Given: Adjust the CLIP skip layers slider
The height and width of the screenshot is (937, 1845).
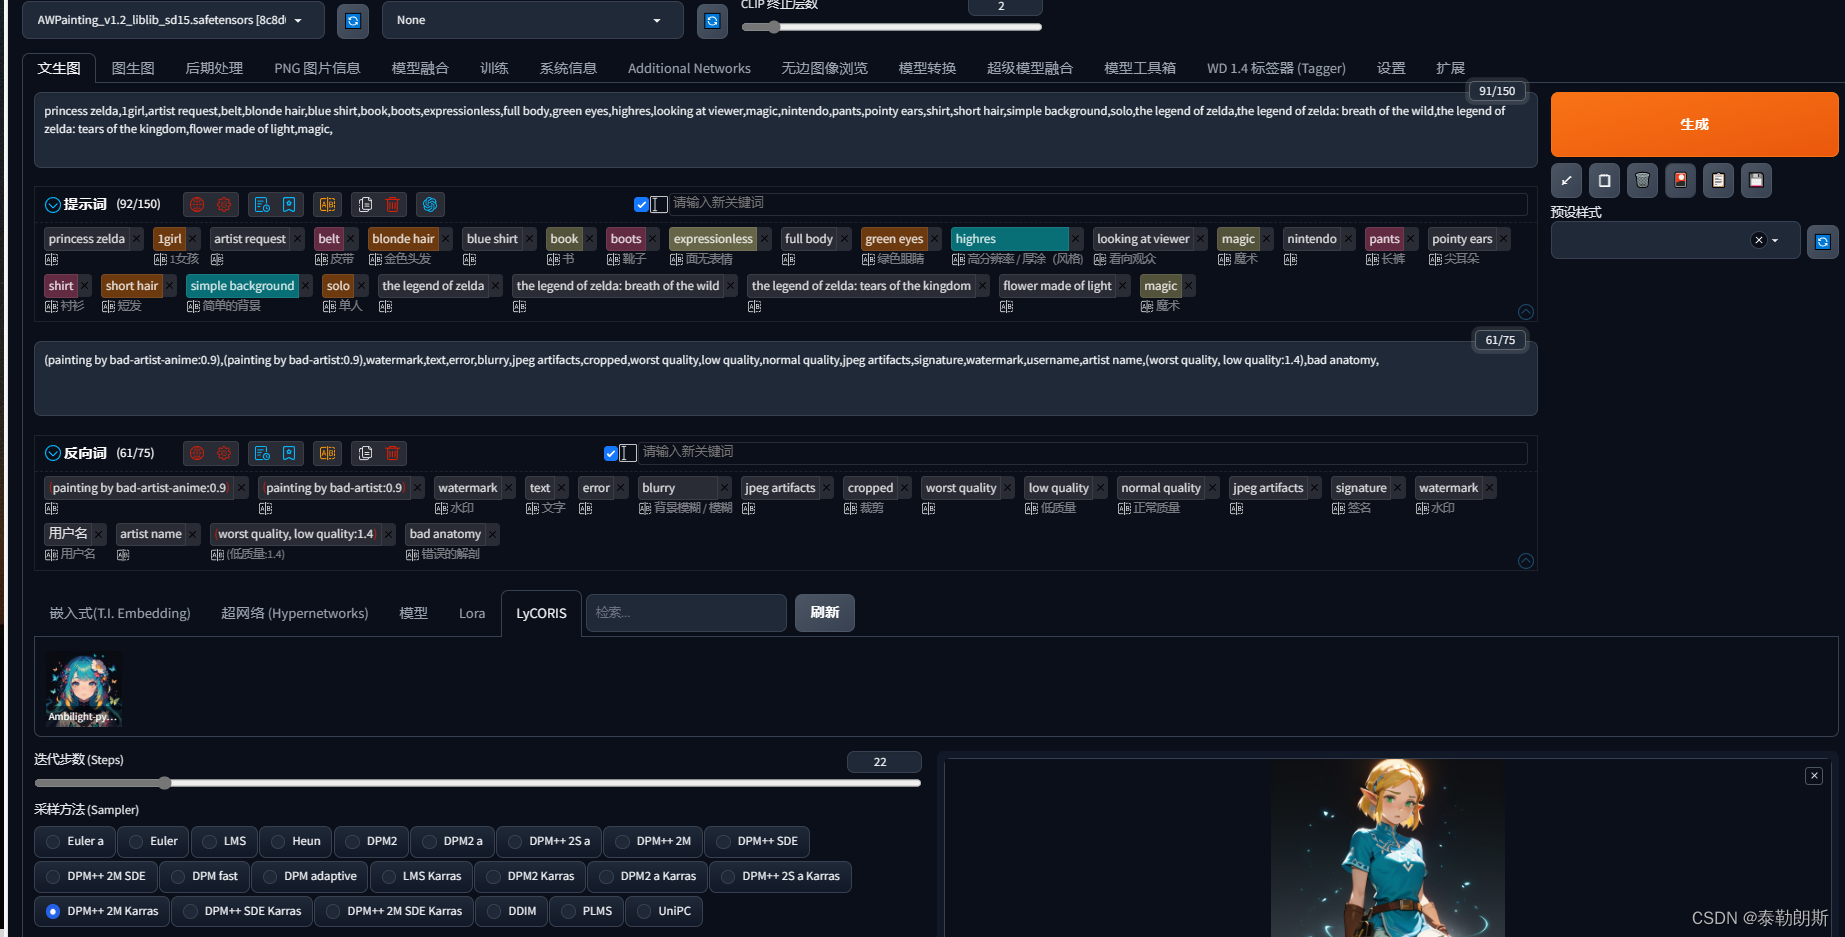Looking at the screenshot, I should (x=892, y=27).
